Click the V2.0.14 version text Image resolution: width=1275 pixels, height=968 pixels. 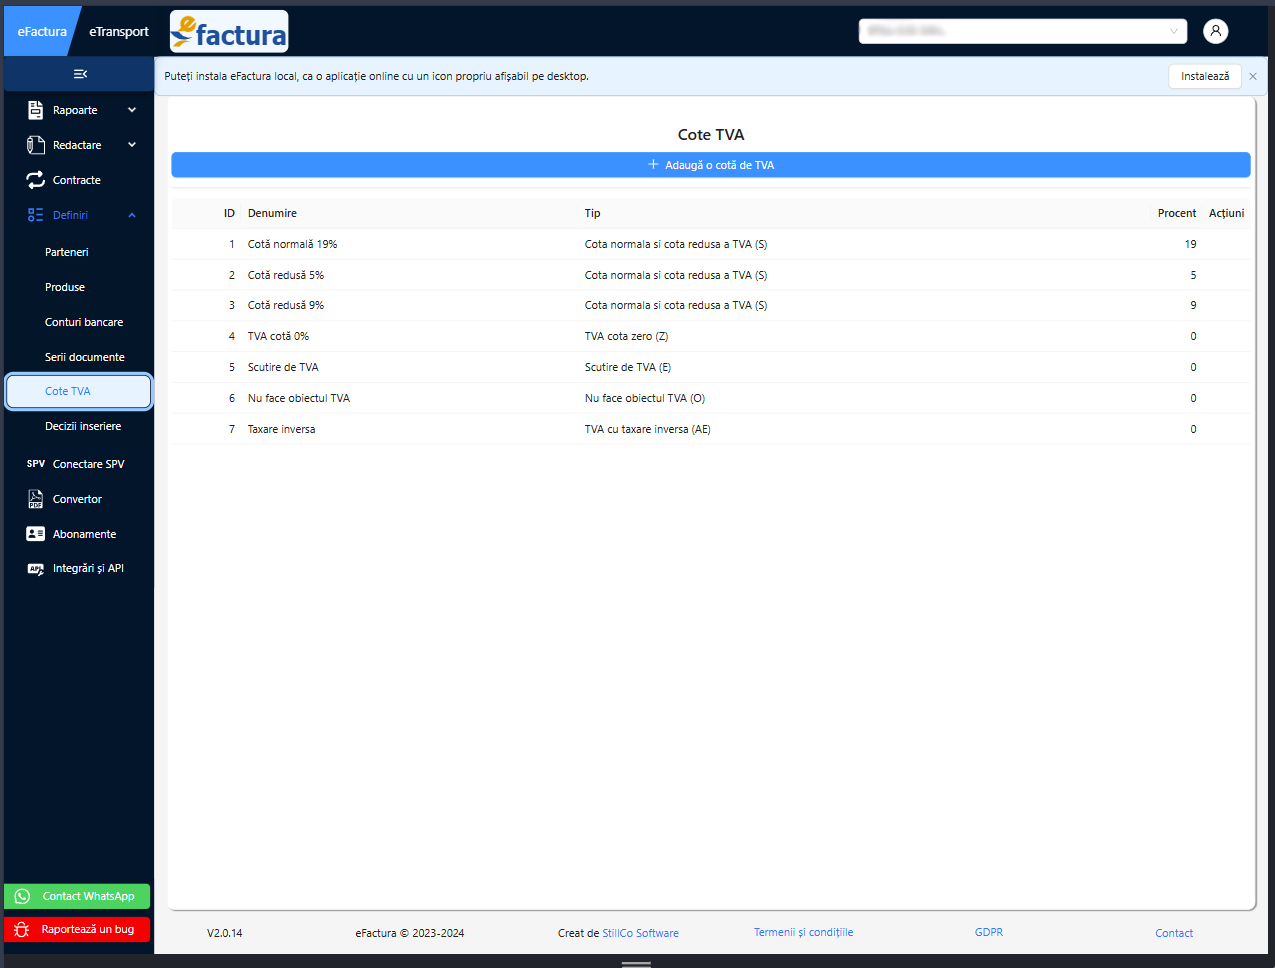[x=225, y=933]
